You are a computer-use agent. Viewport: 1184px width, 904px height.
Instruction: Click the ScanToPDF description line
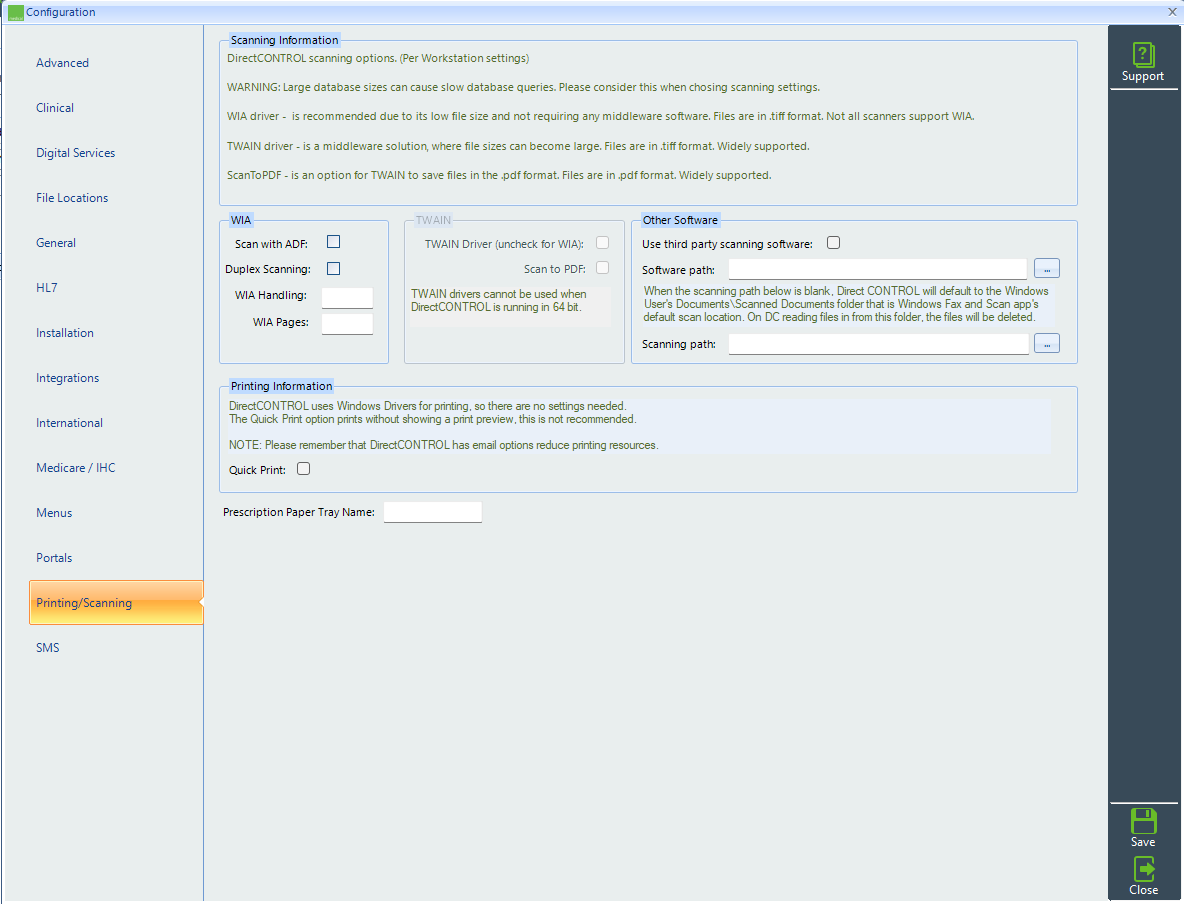tap(499, 175)
